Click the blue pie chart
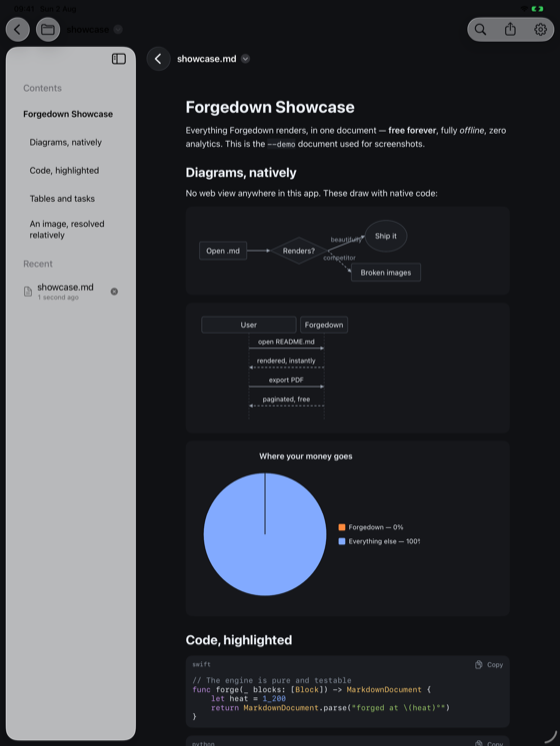This screenshot has height=746, width=560. tap(265, 534)
